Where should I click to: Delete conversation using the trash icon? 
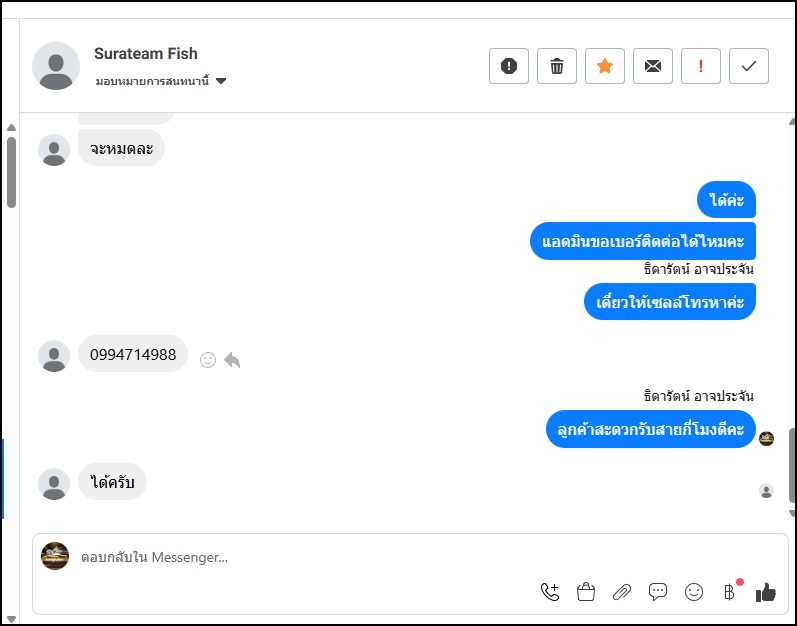[557, 66]
